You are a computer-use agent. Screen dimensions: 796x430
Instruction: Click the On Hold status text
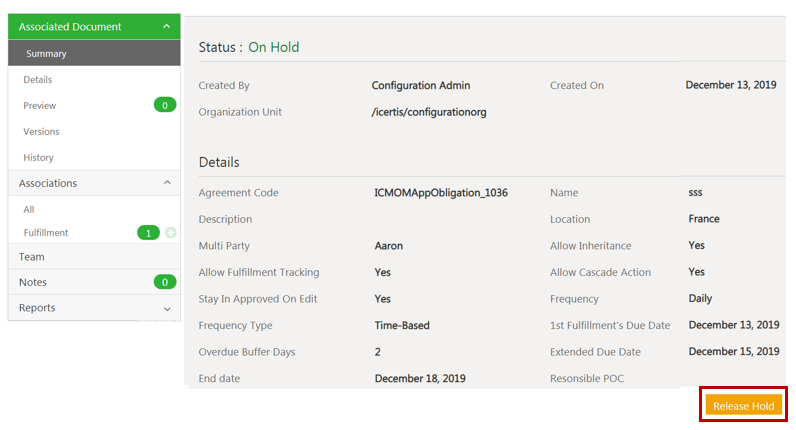273,47
